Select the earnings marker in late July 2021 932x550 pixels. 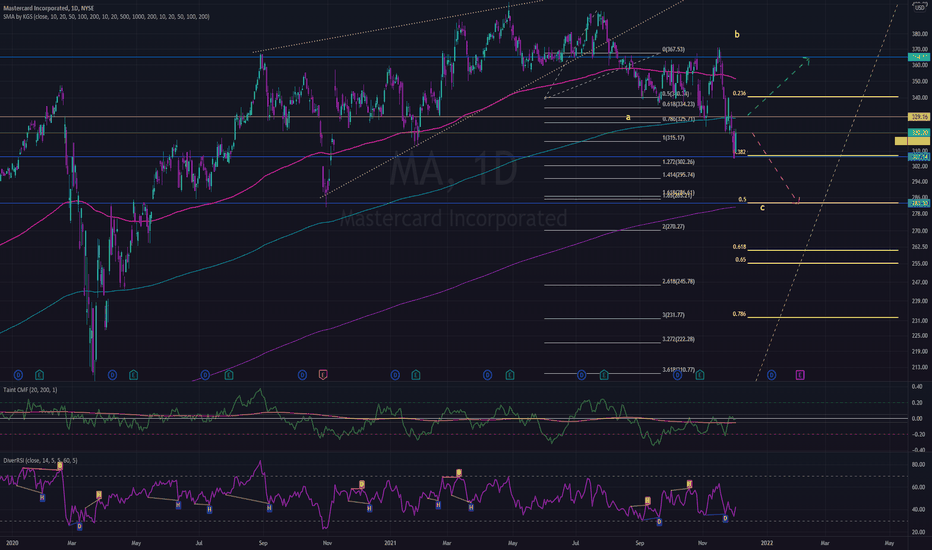(604, 375)
